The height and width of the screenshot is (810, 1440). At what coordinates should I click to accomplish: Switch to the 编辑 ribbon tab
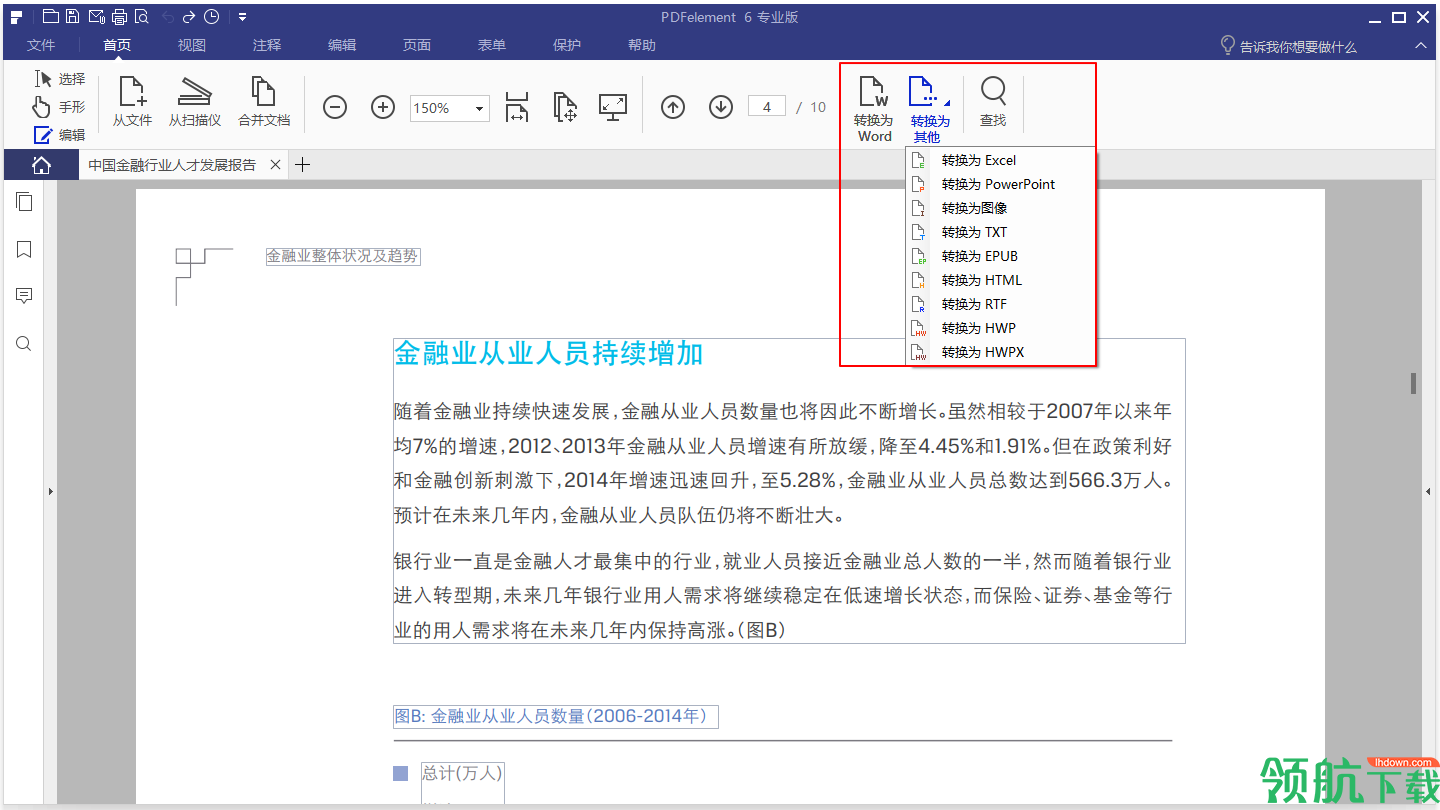342,45
